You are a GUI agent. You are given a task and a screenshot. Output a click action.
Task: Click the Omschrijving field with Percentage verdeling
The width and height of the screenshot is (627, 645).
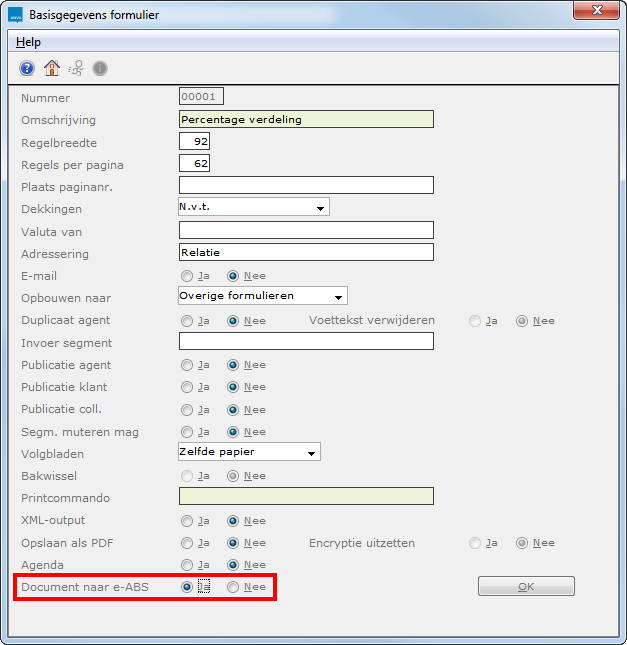pos(306,119)
